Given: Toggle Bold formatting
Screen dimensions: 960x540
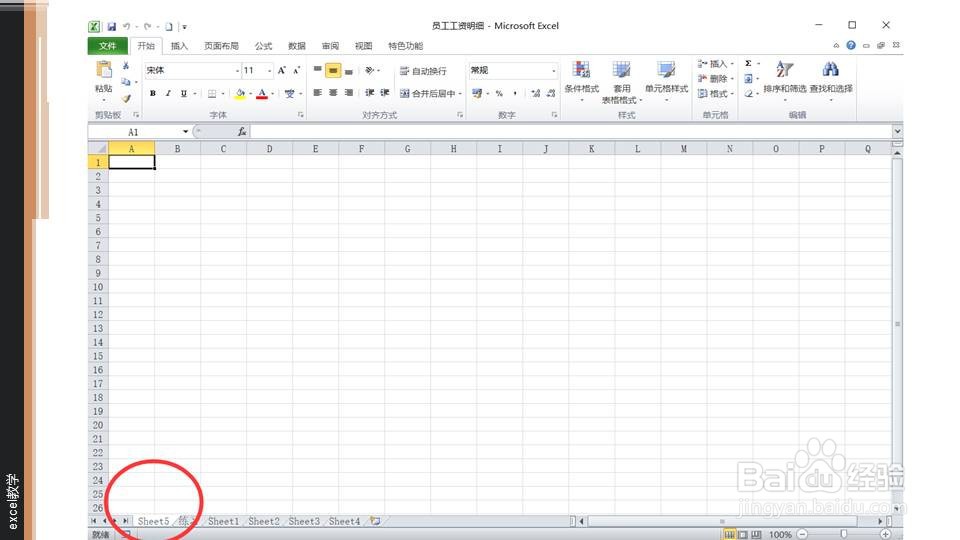Looking at the screenshot, I should [x=152, y=94].
